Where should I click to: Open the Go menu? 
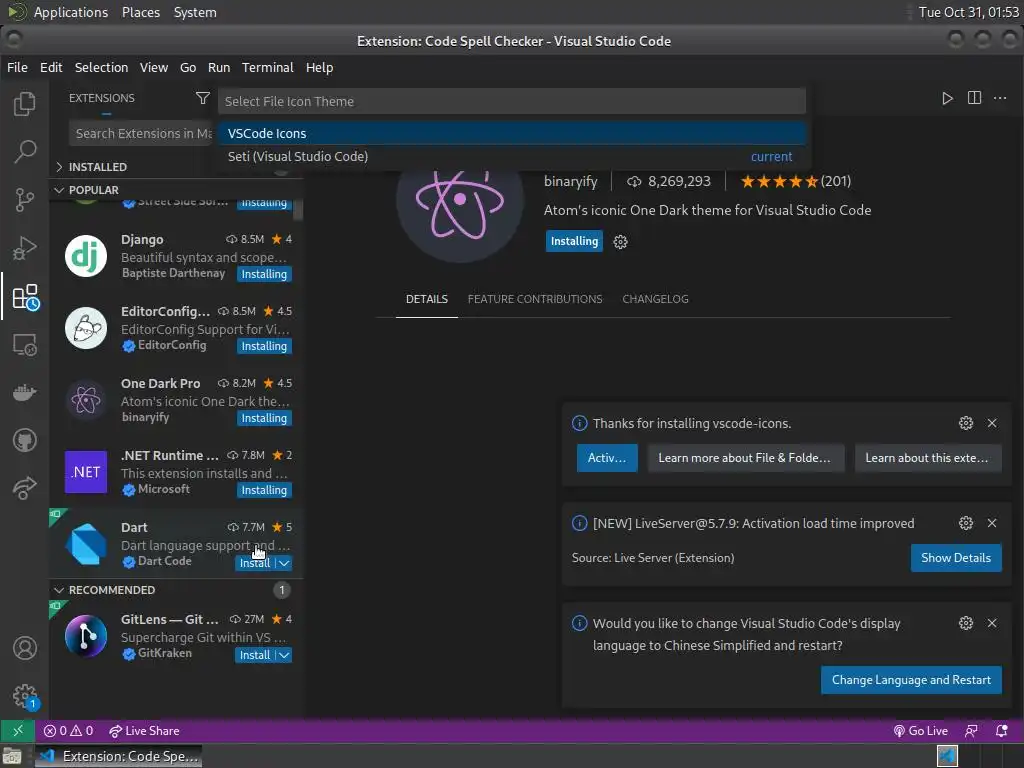188,67
